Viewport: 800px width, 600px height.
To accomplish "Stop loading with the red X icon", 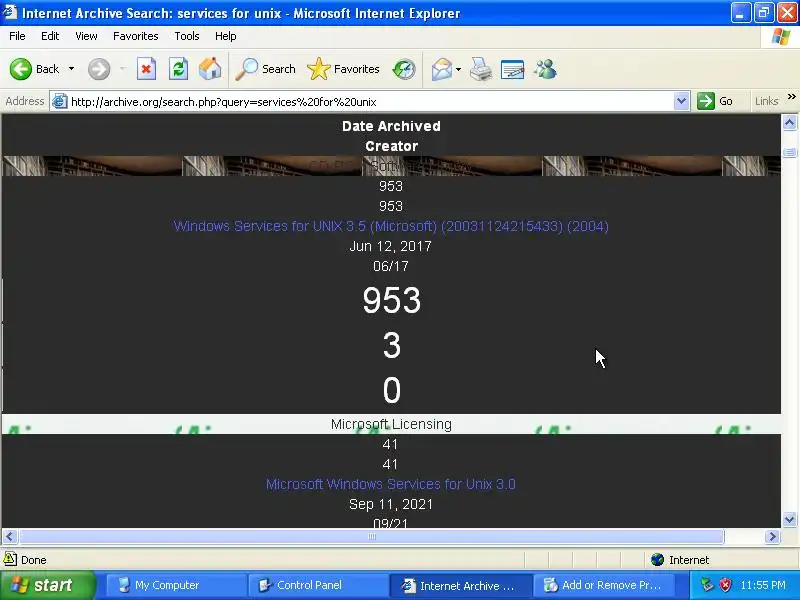I will tap(146, 69).
